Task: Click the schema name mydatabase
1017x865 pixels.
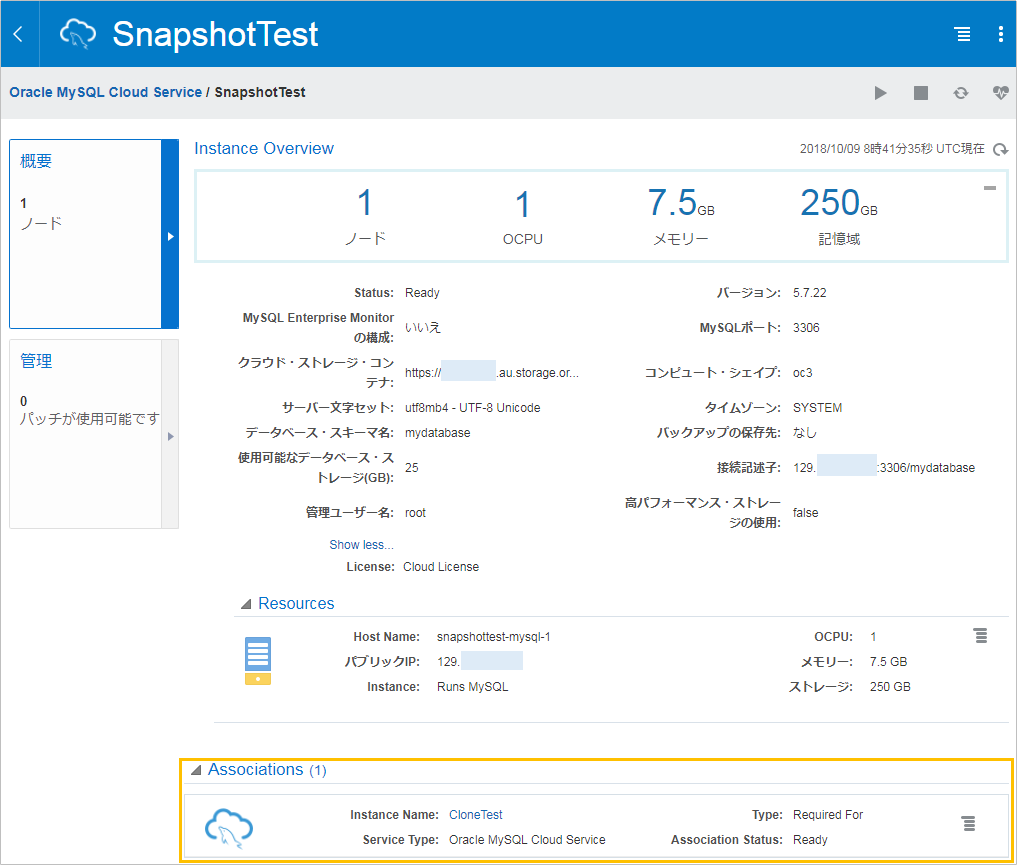Action: coord(438,432)
